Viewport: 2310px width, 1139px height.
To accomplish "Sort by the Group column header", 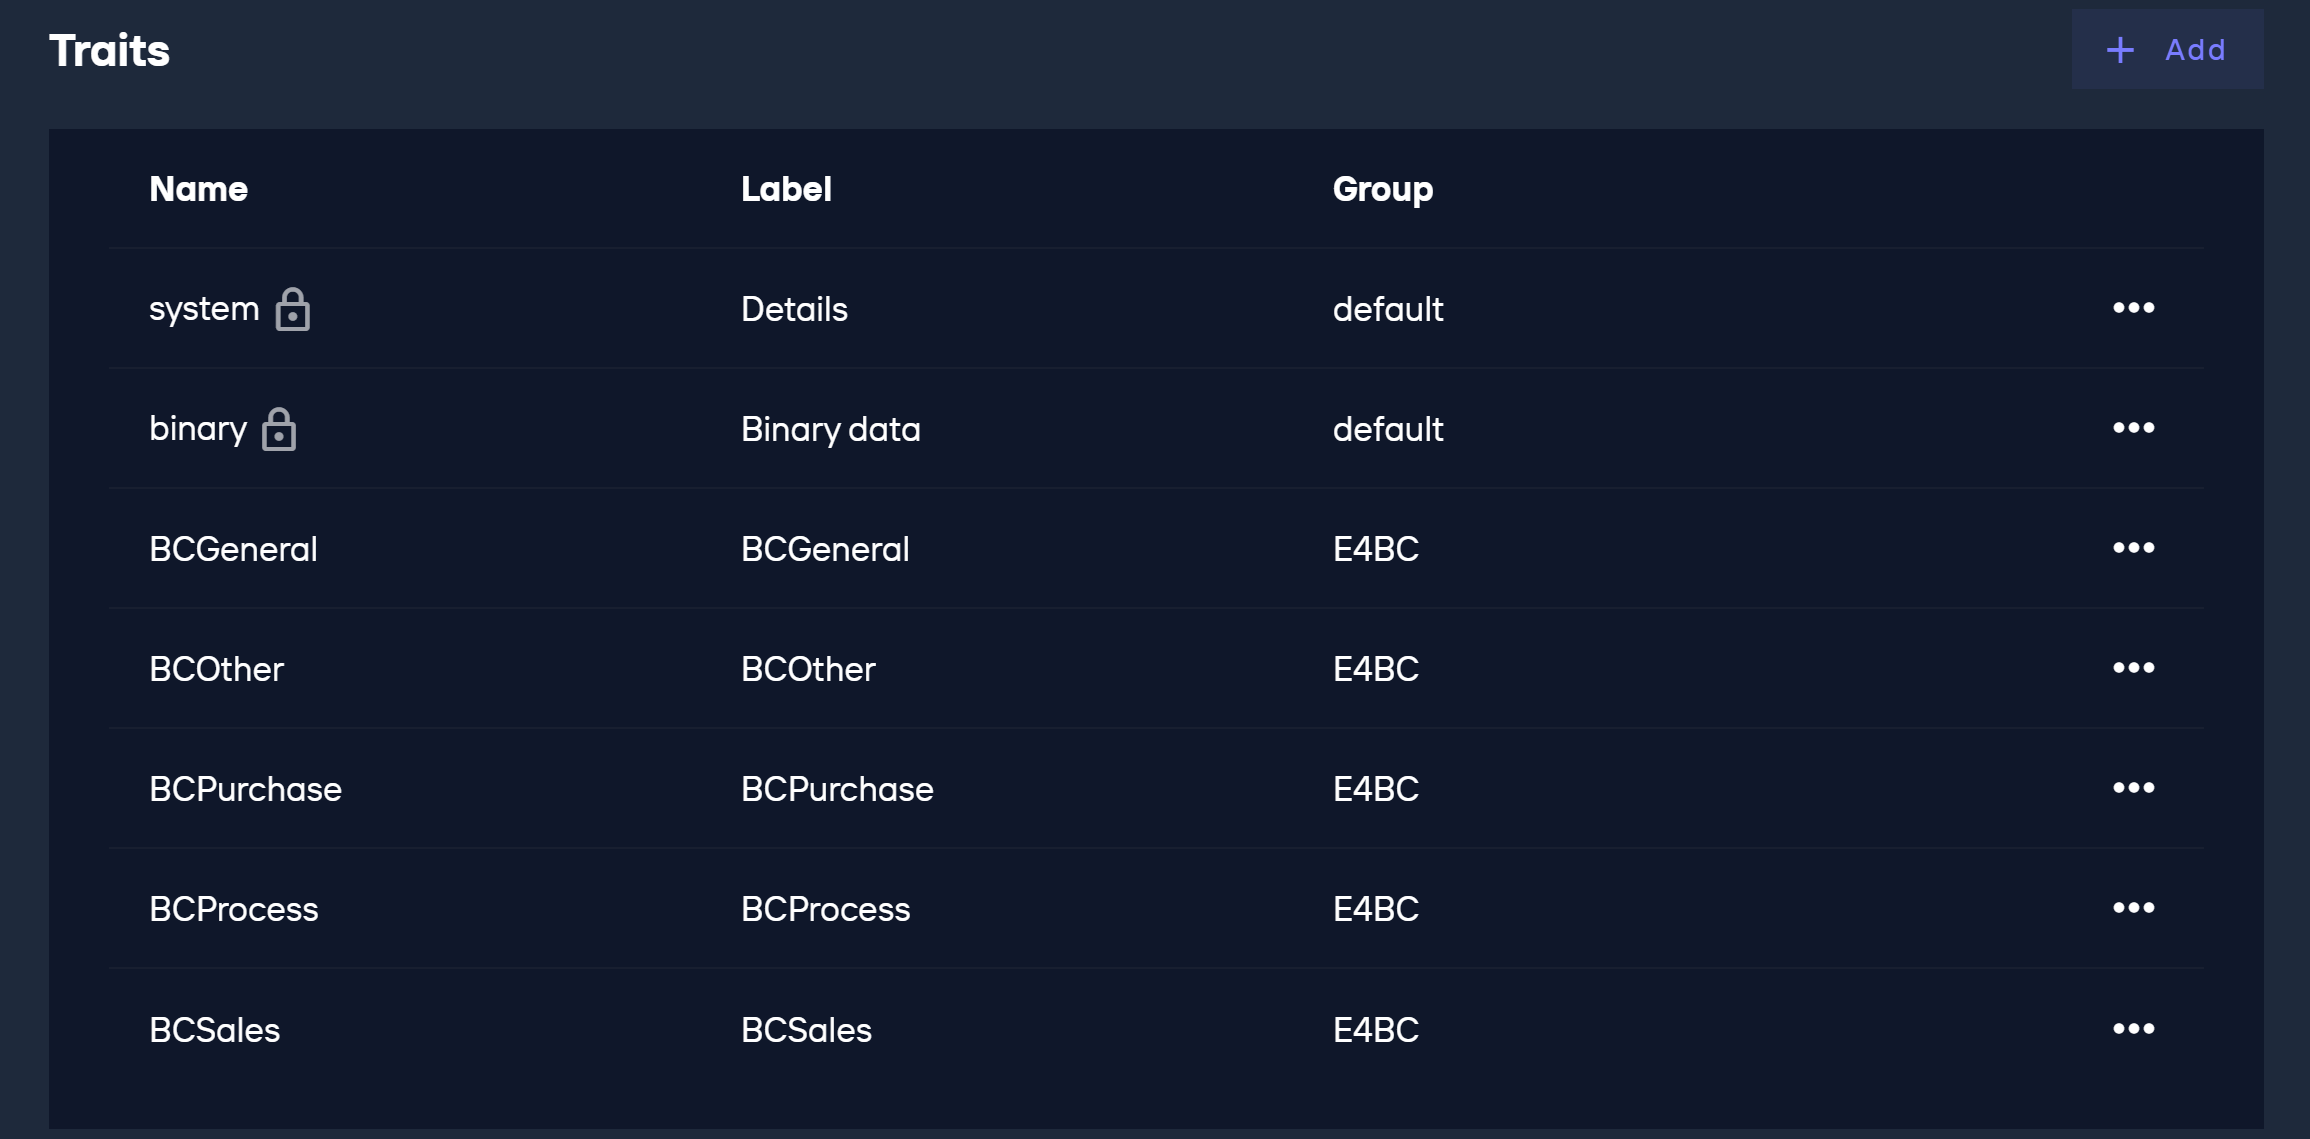I will click(1383, 189).
